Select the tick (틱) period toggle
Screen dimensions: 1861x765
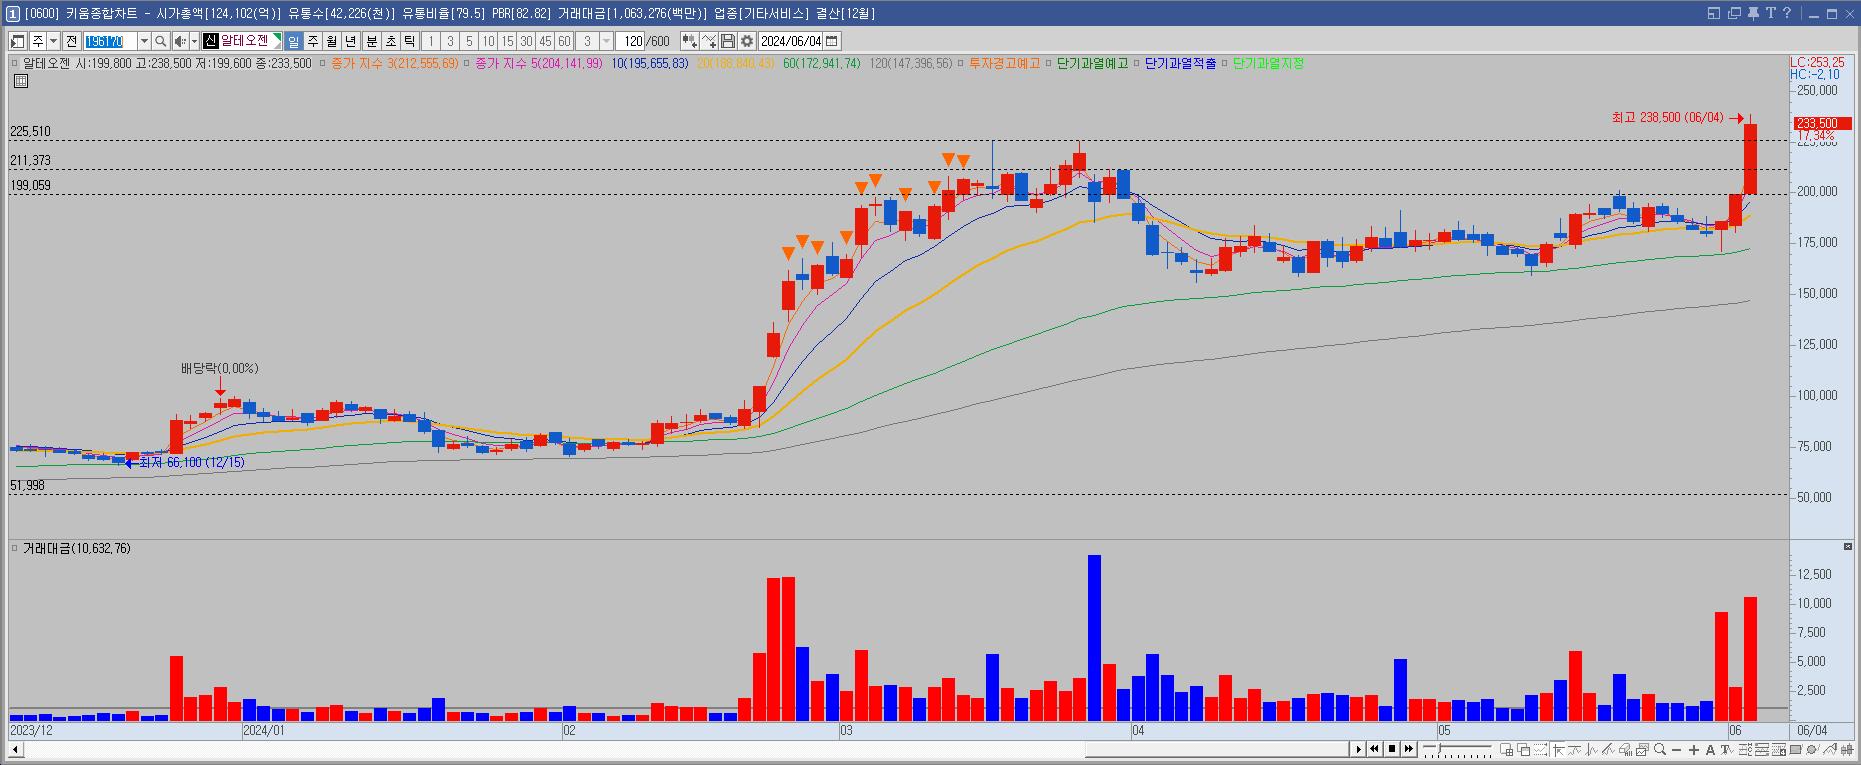(410, 41)
